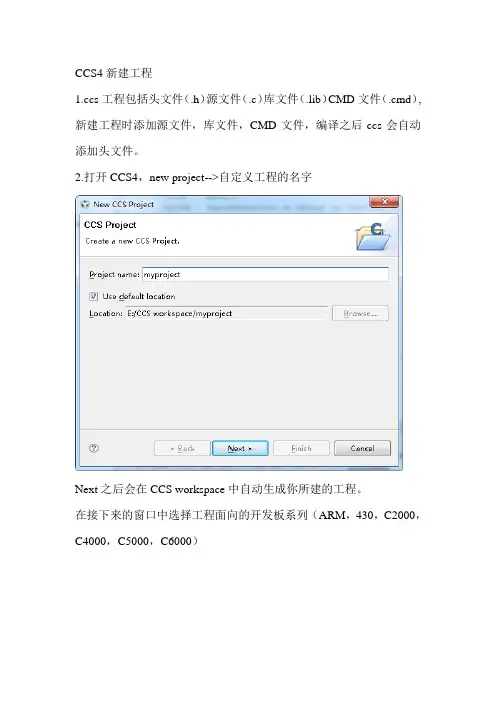Click the Next 之后会在 CCS workspace sentence
This screenshot has height=702, width=496.
218,489
